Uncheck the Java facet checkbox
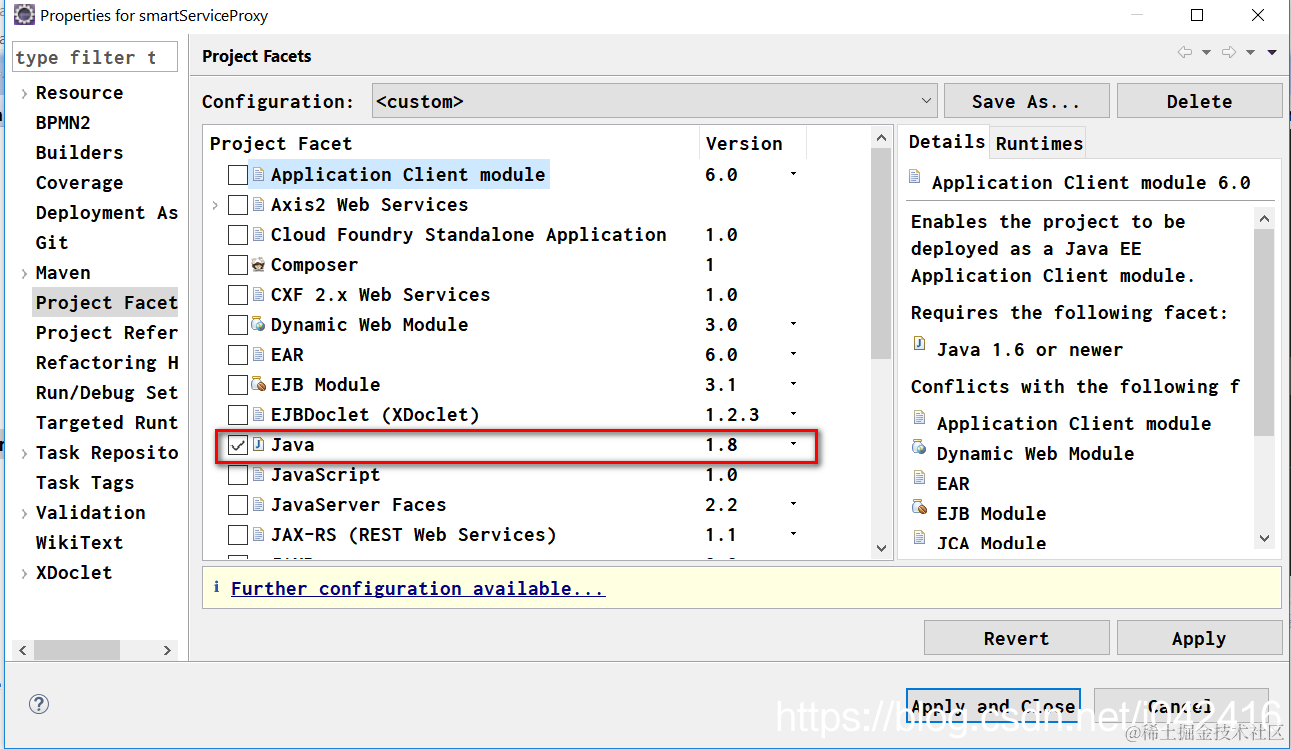This screenshot has width=1291, height=749. point(237,445)
